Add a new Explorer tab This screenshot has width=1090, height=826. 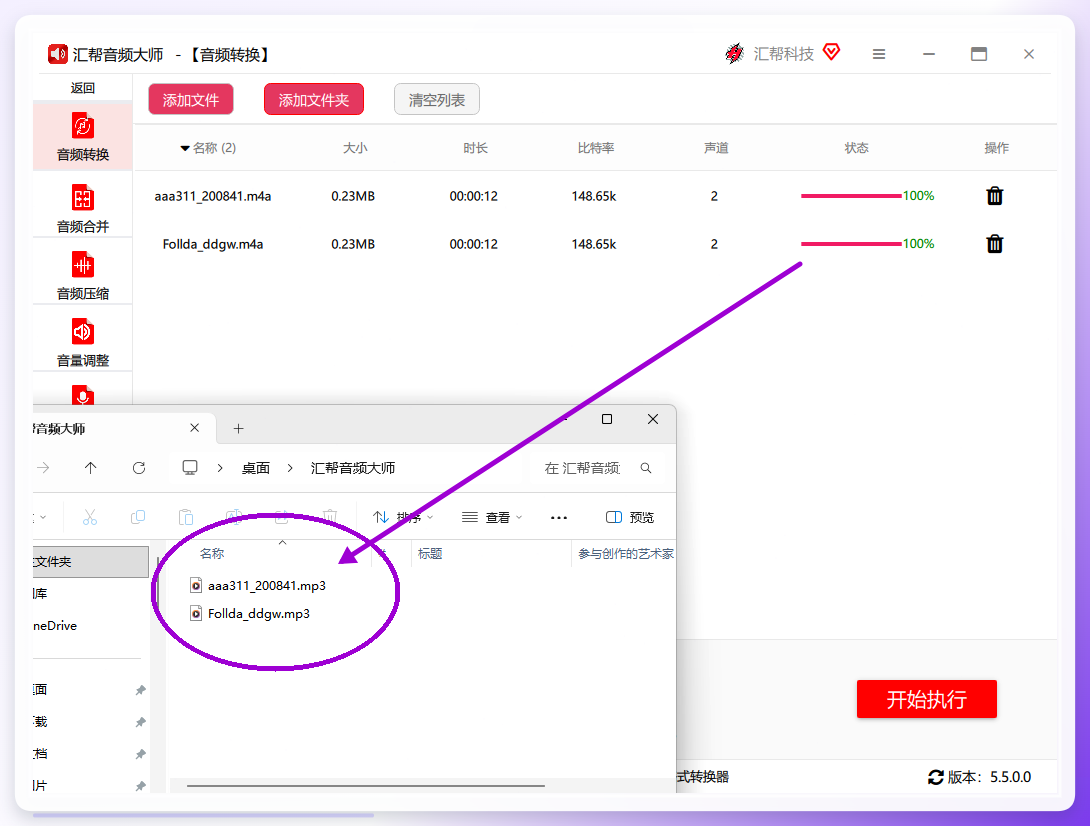[238, 428]
